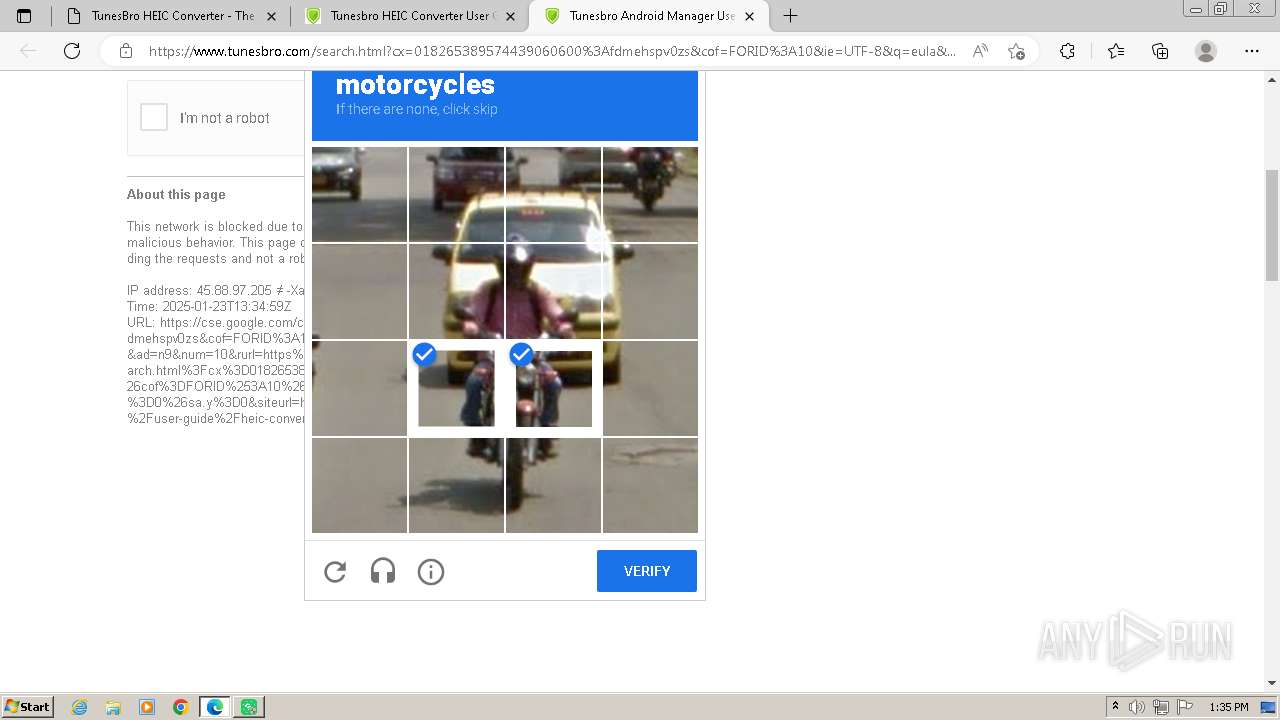Open Collections panel
This screenshot has height=720, width=1280.
1160,51
